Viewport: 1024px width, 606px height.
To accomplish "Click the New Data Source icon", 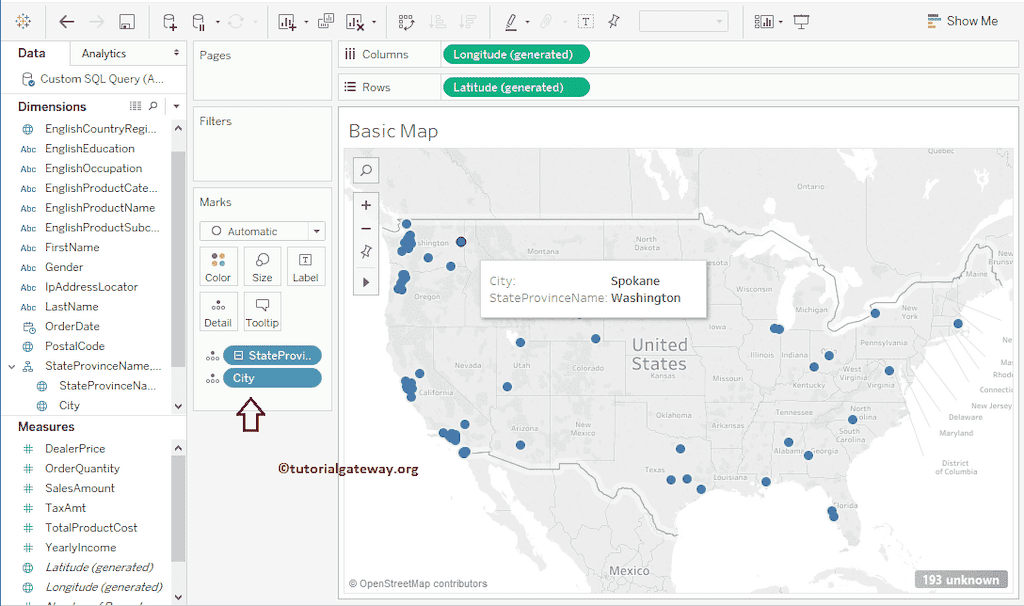I will click(x=169, y=21).
